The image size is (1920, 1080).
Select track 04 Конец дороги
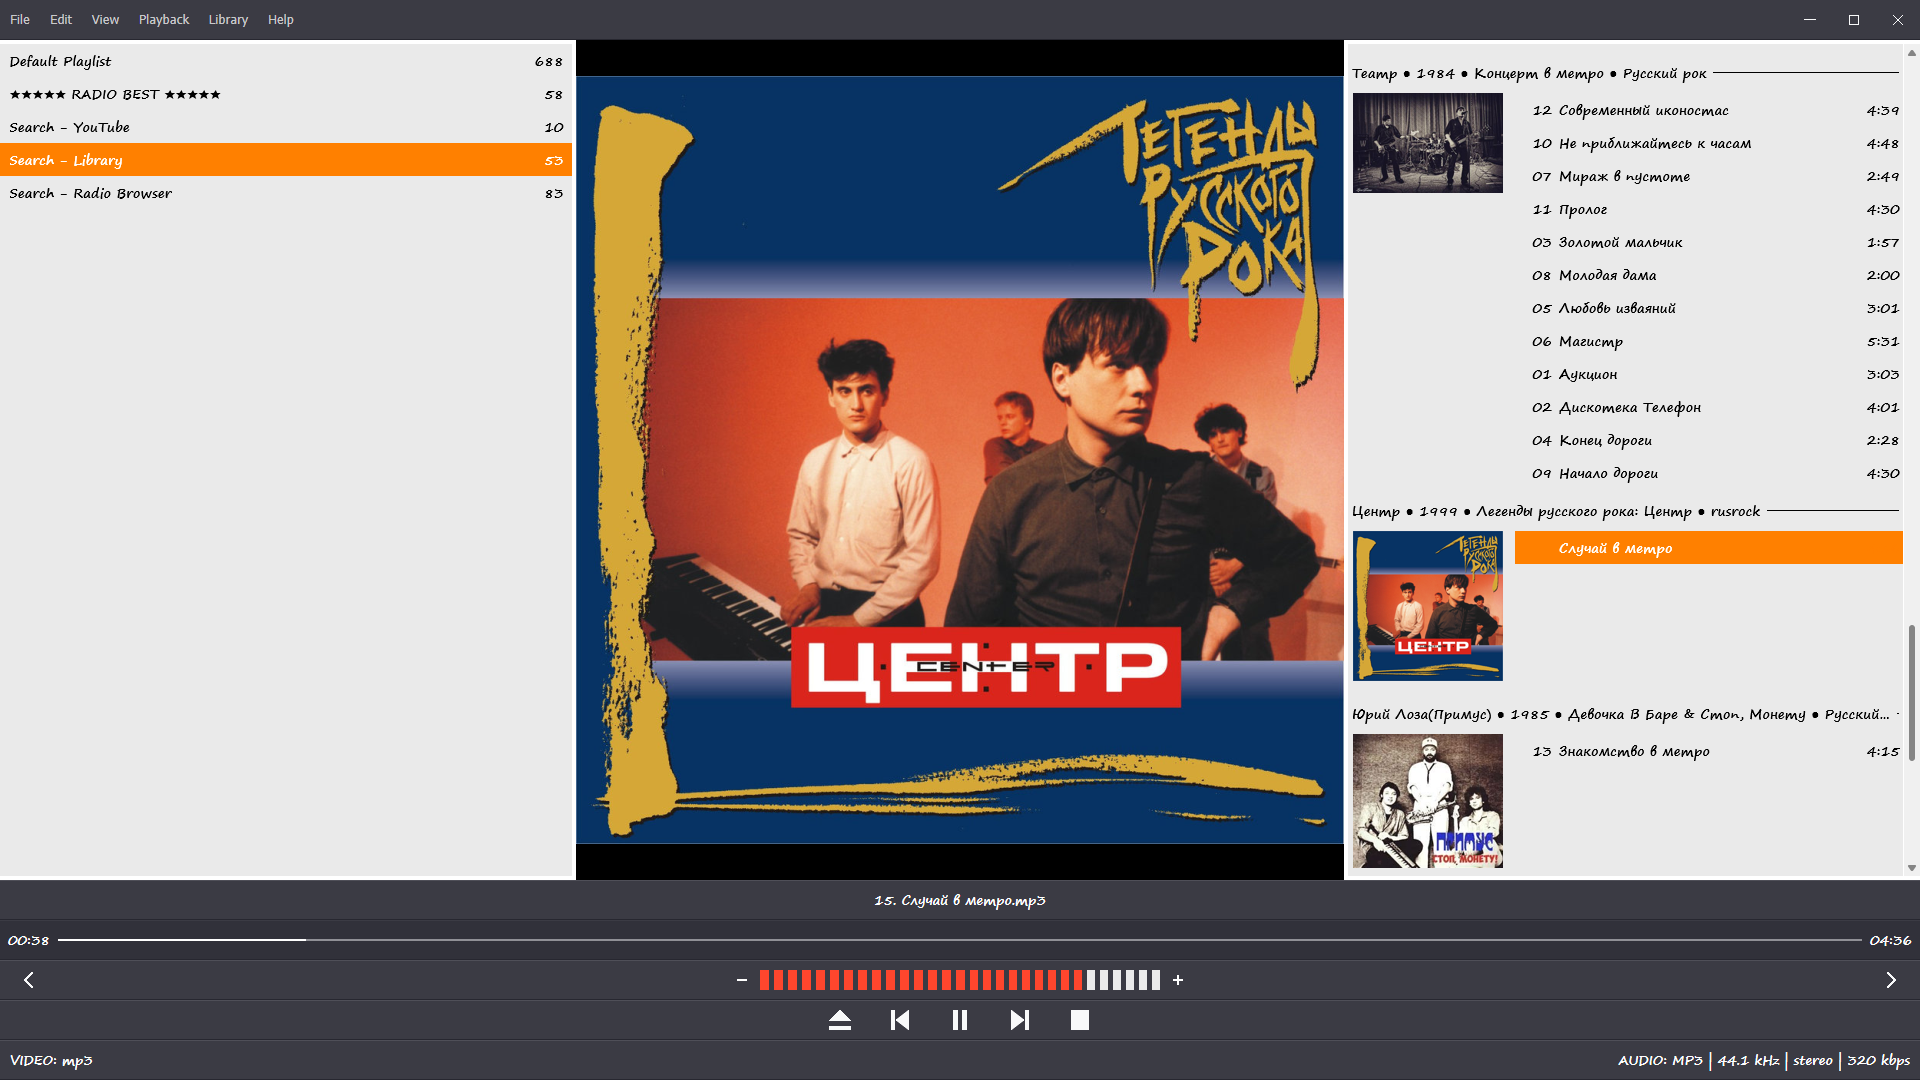[1709, 440]
